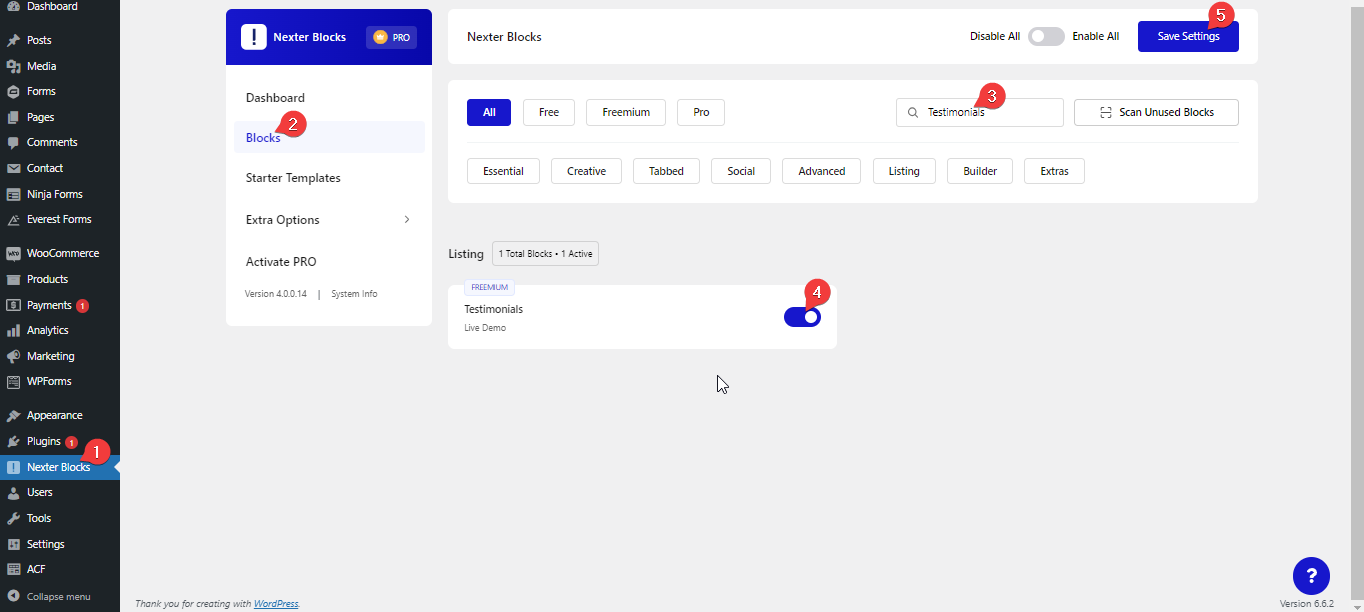This screenshot has height=612, width=1364.
Task: Open Blocks in the Nexter menu
Action: point(264,138)
